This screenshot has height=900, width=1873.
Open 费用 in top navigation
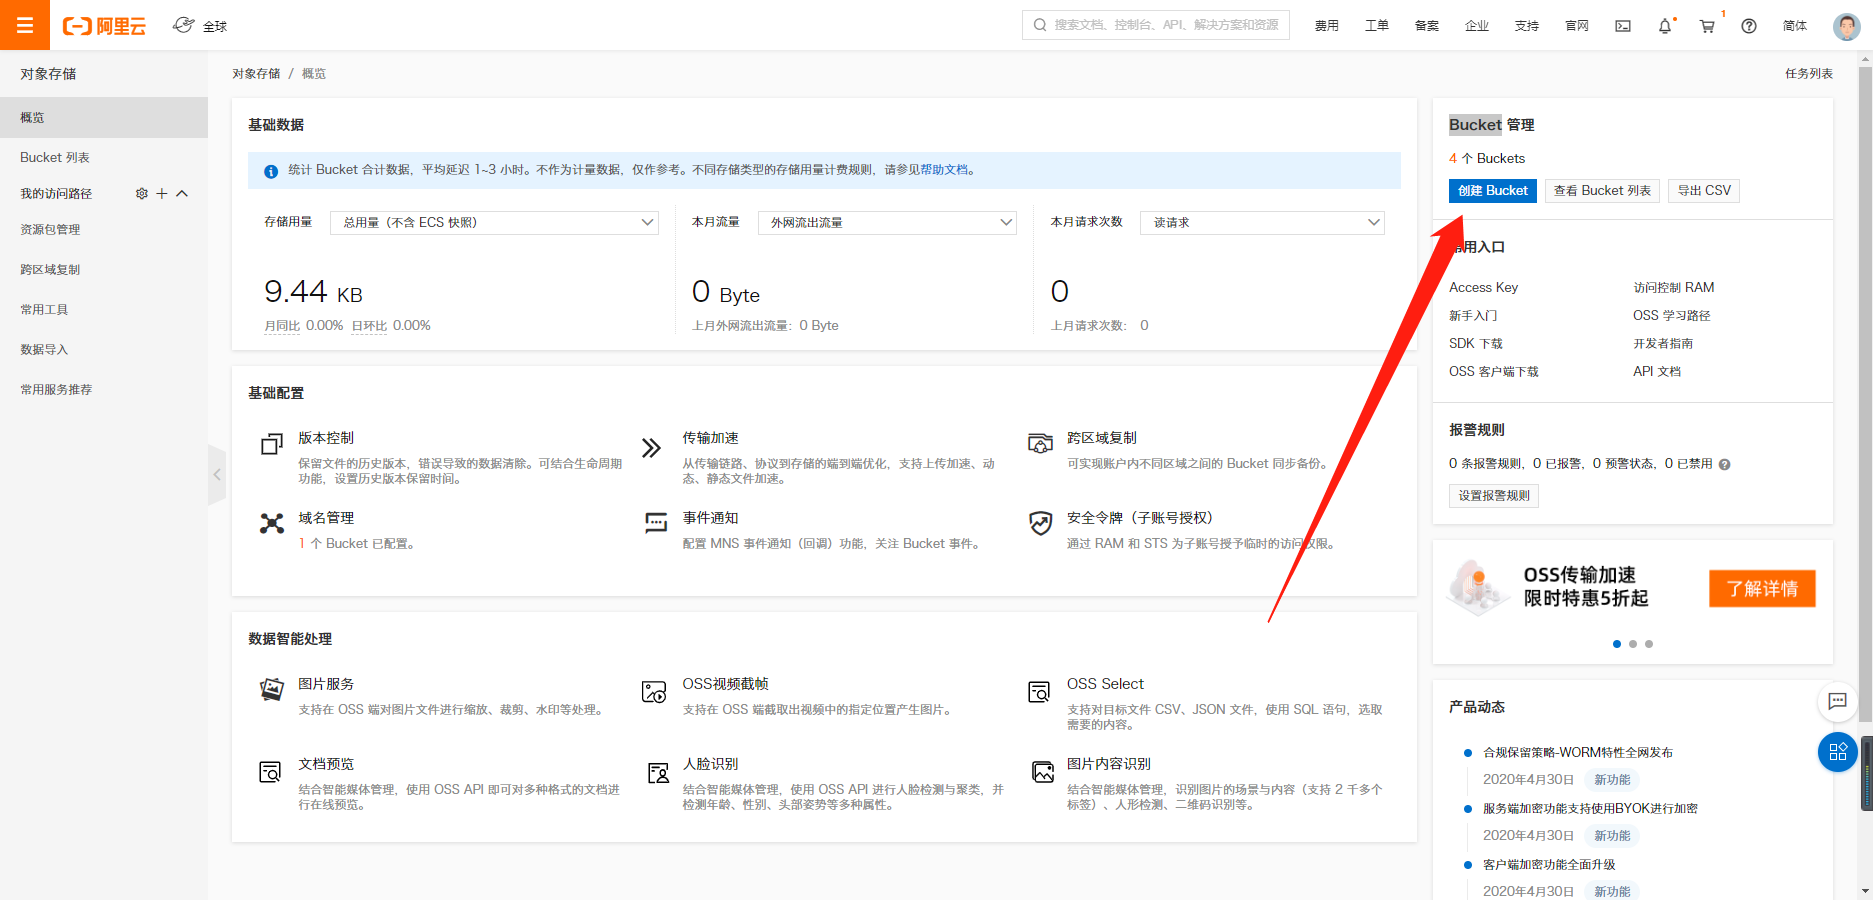pos(1327,26)
